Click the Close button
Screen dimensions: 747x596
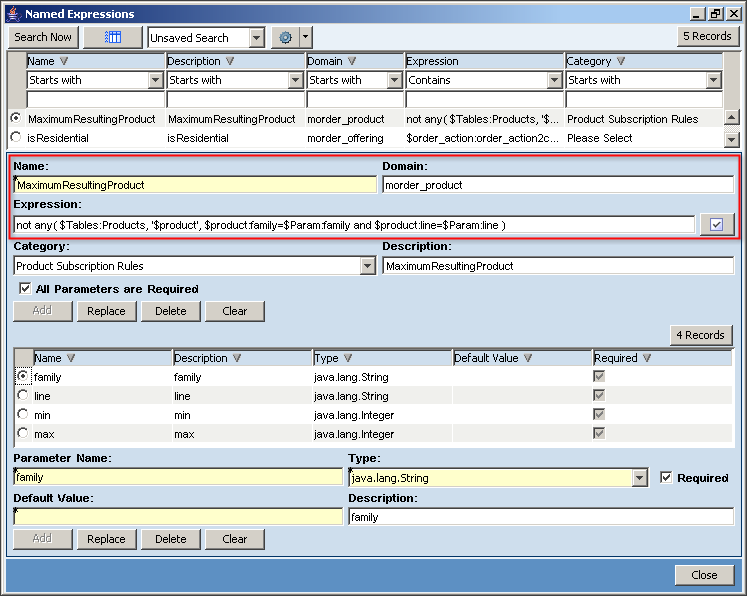(703, 575)
